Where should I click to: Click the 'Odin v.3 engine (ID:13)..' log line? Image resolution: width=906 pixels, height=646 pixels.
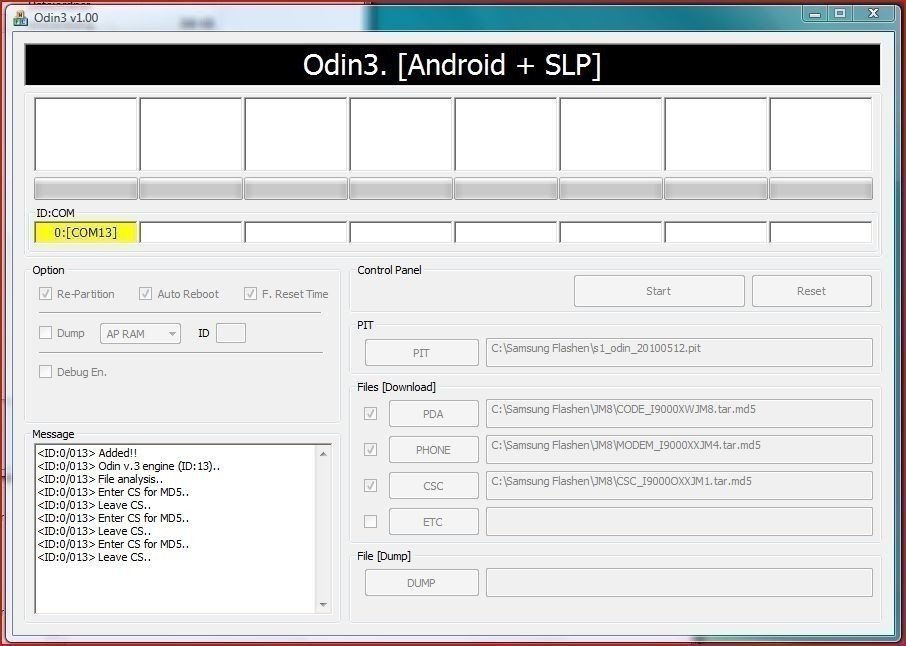(x=129, y=466)
